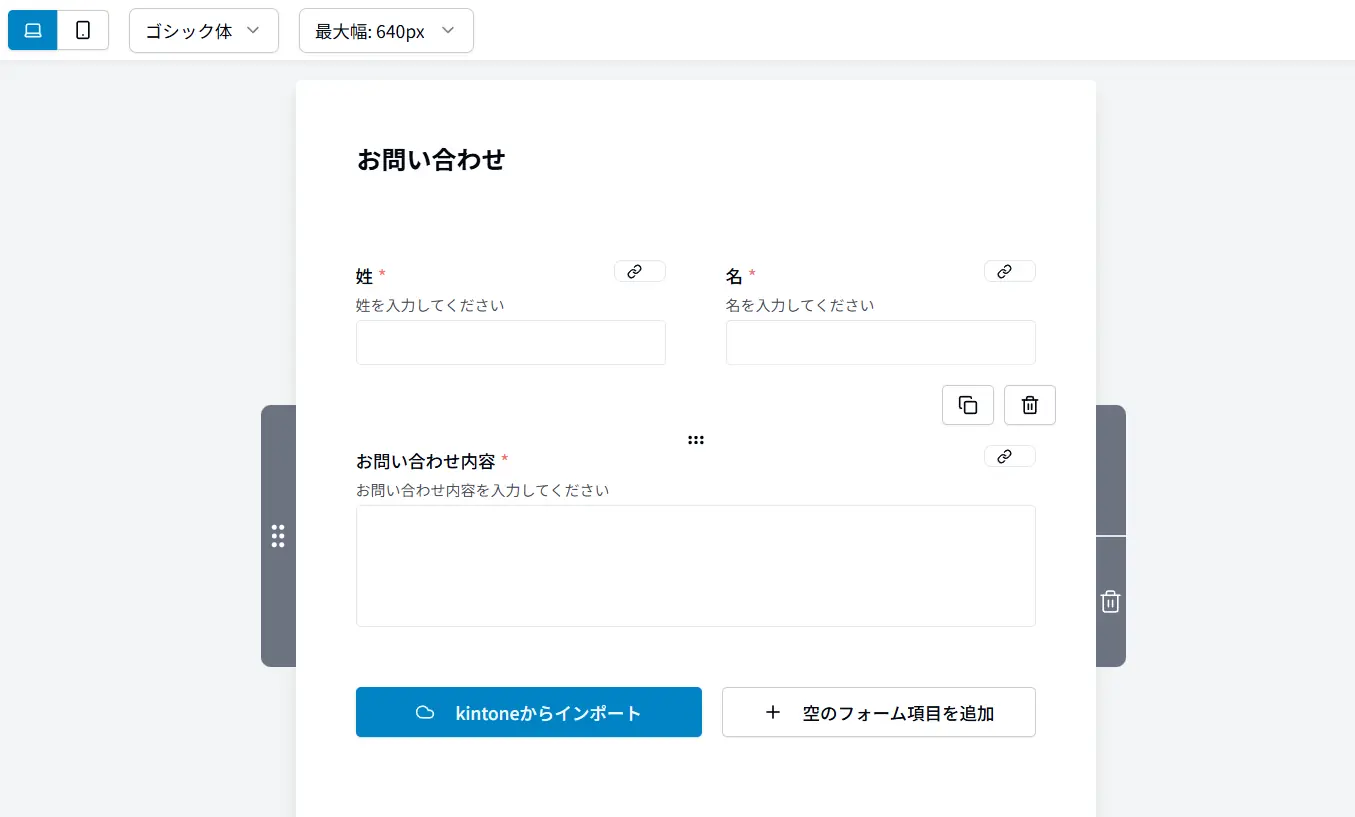Click the link icon next to 姓 field

(x=639, y=271)
